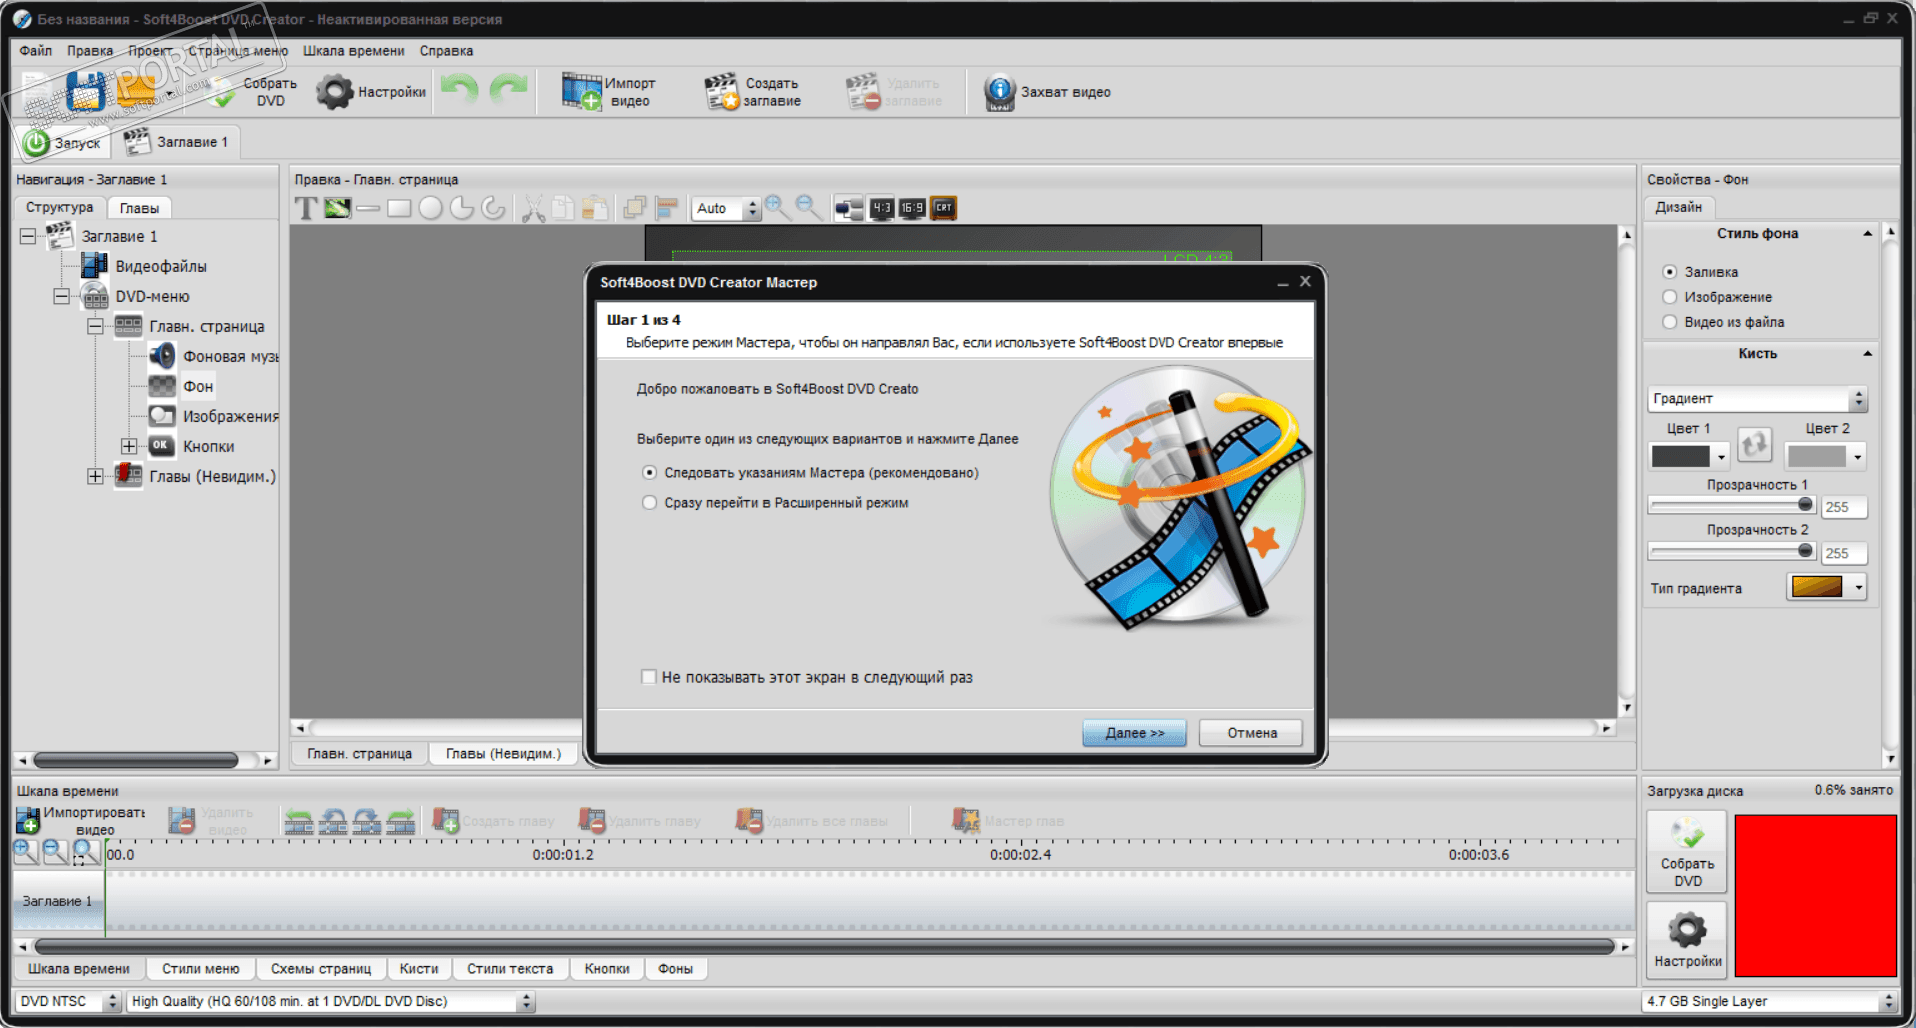This screenshot has height=1028, width=1916.
Task: Click the Далее >> button in the wizard
Action: [x=1134, y=733]
